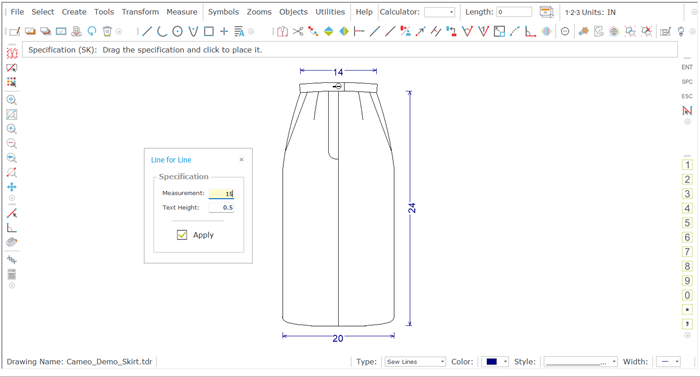Click the colored dots selection icon
This screenshot has width=700, height=377.
point(12,82)
